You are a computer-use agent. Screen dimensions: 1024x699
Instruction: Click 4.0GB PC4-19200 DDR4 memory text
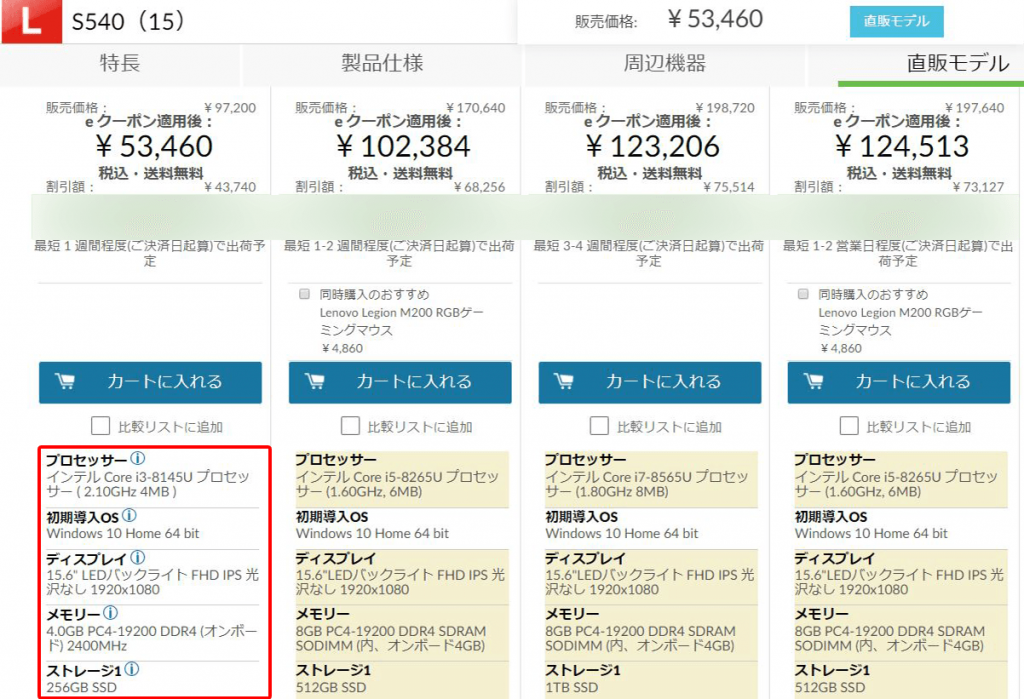pyautogui.click(x=152, y=638)
